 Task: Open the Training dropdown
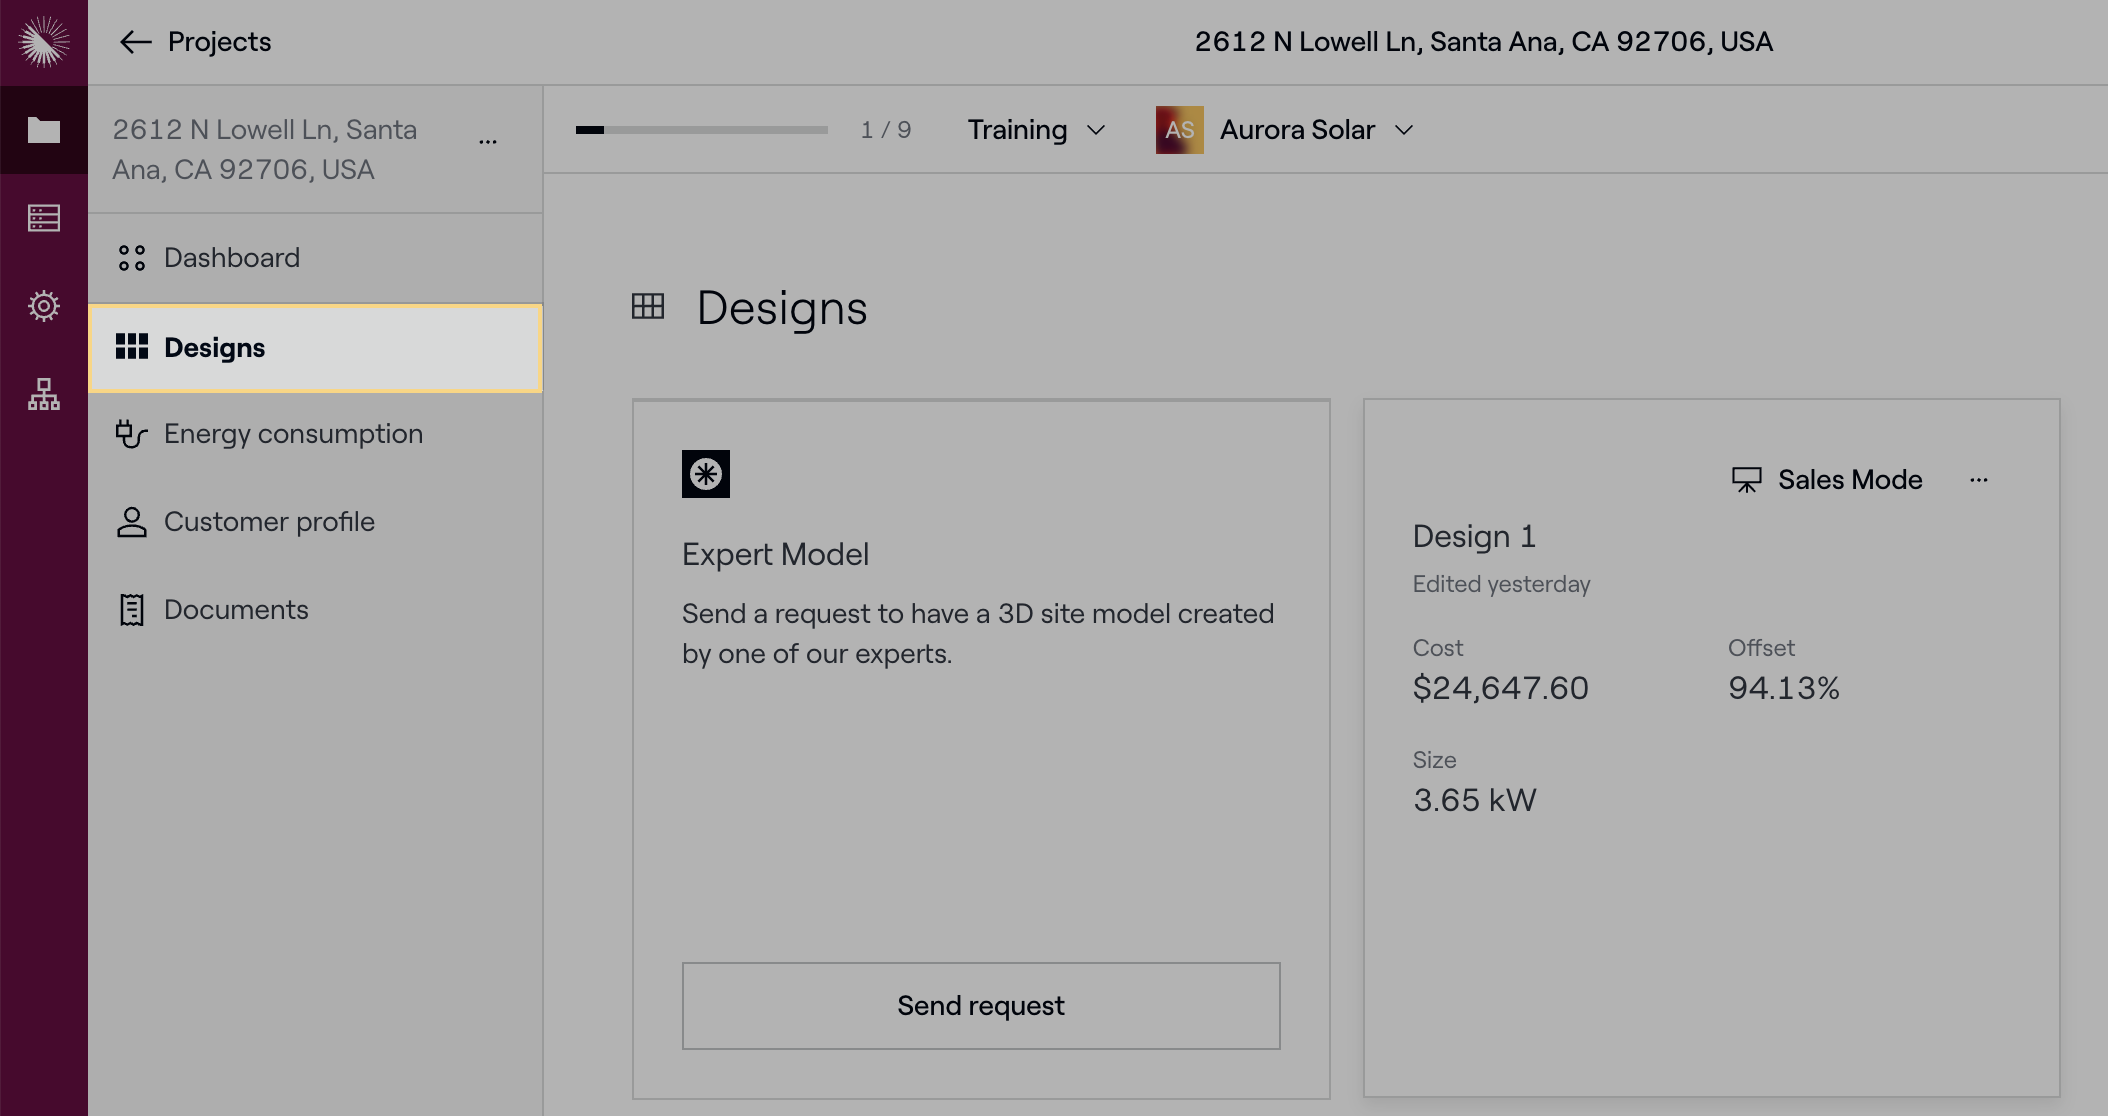1035,129
